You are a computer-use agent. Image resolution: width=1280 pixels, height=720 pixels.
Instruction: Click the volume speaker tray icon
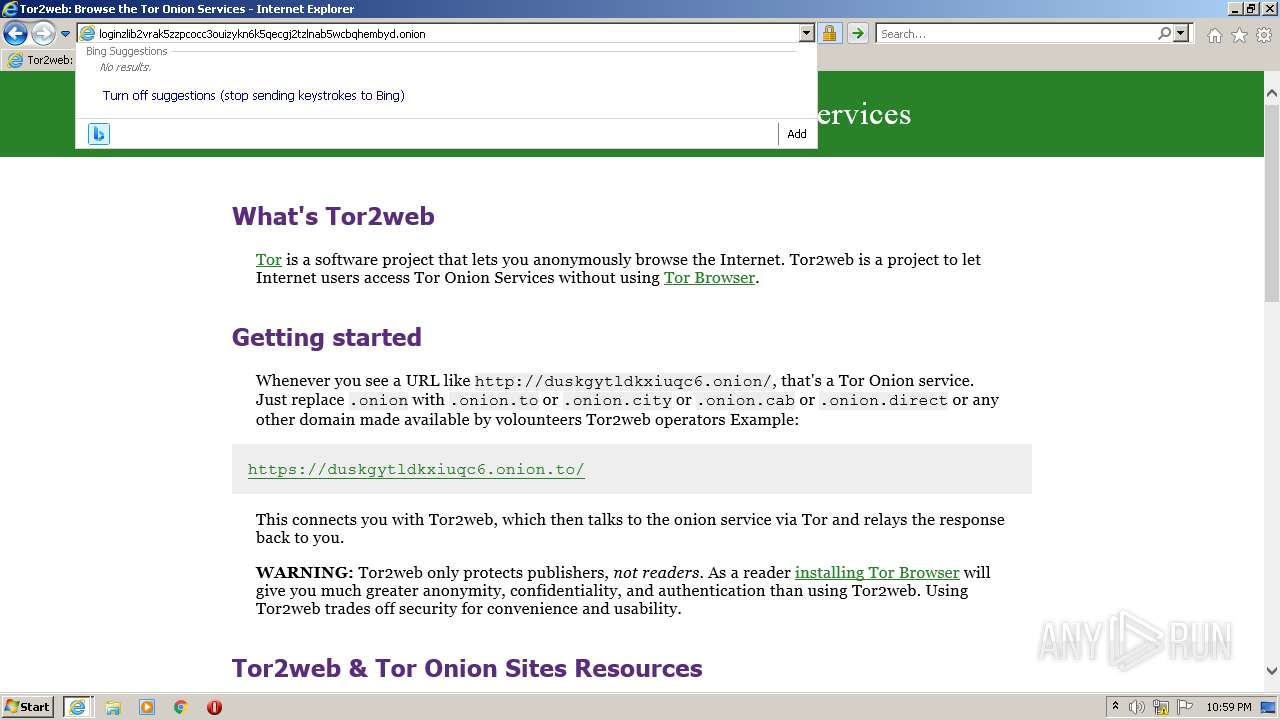1137,707
